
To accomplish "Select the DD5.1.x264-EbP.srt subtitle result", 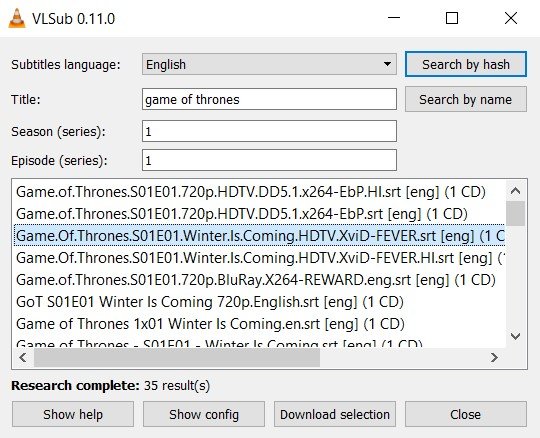I will point(260,214).
